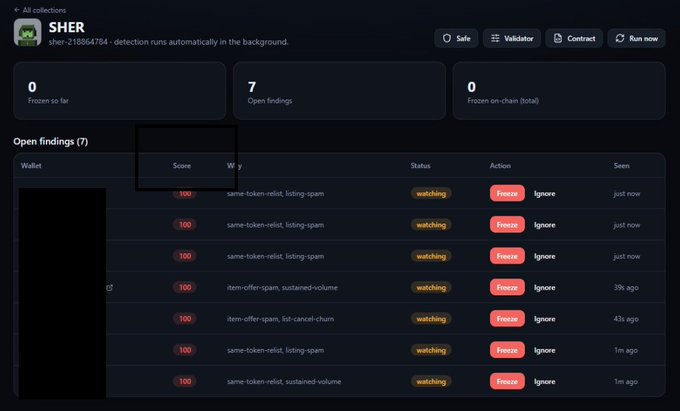Trigger detection with Run now
The height and width of the screenshot is (411, 680).
(x=637, y=38)
